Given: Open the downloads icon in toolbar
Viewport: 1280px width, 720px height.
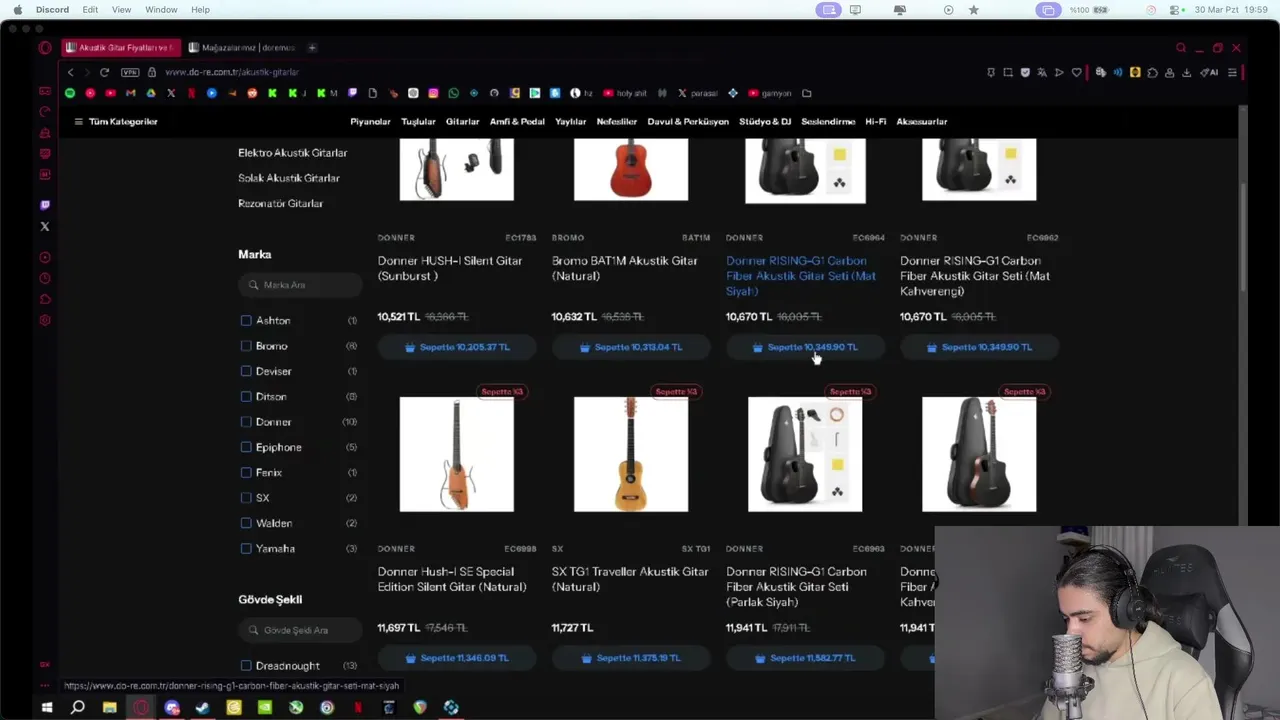Looking at the screenshot, I should click(x=1186, y=72).
